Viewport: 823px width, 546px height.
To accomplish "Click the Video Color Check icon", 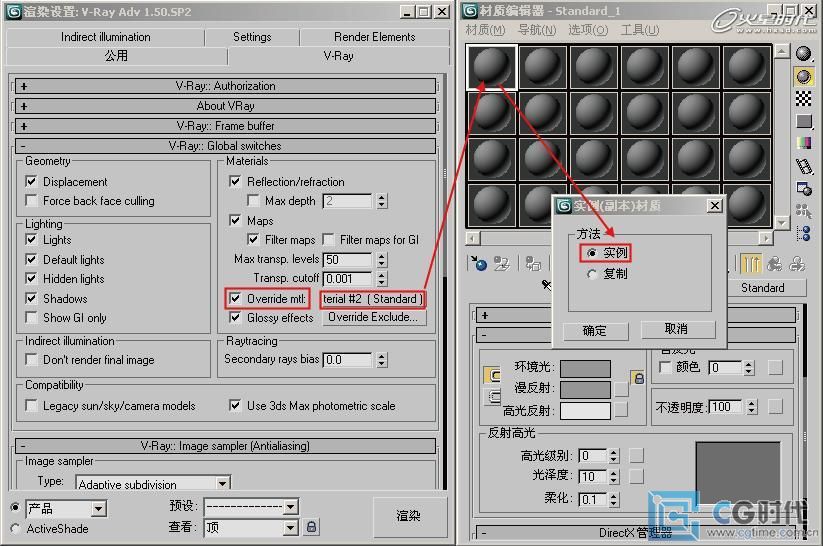I will tap(803, 143).
